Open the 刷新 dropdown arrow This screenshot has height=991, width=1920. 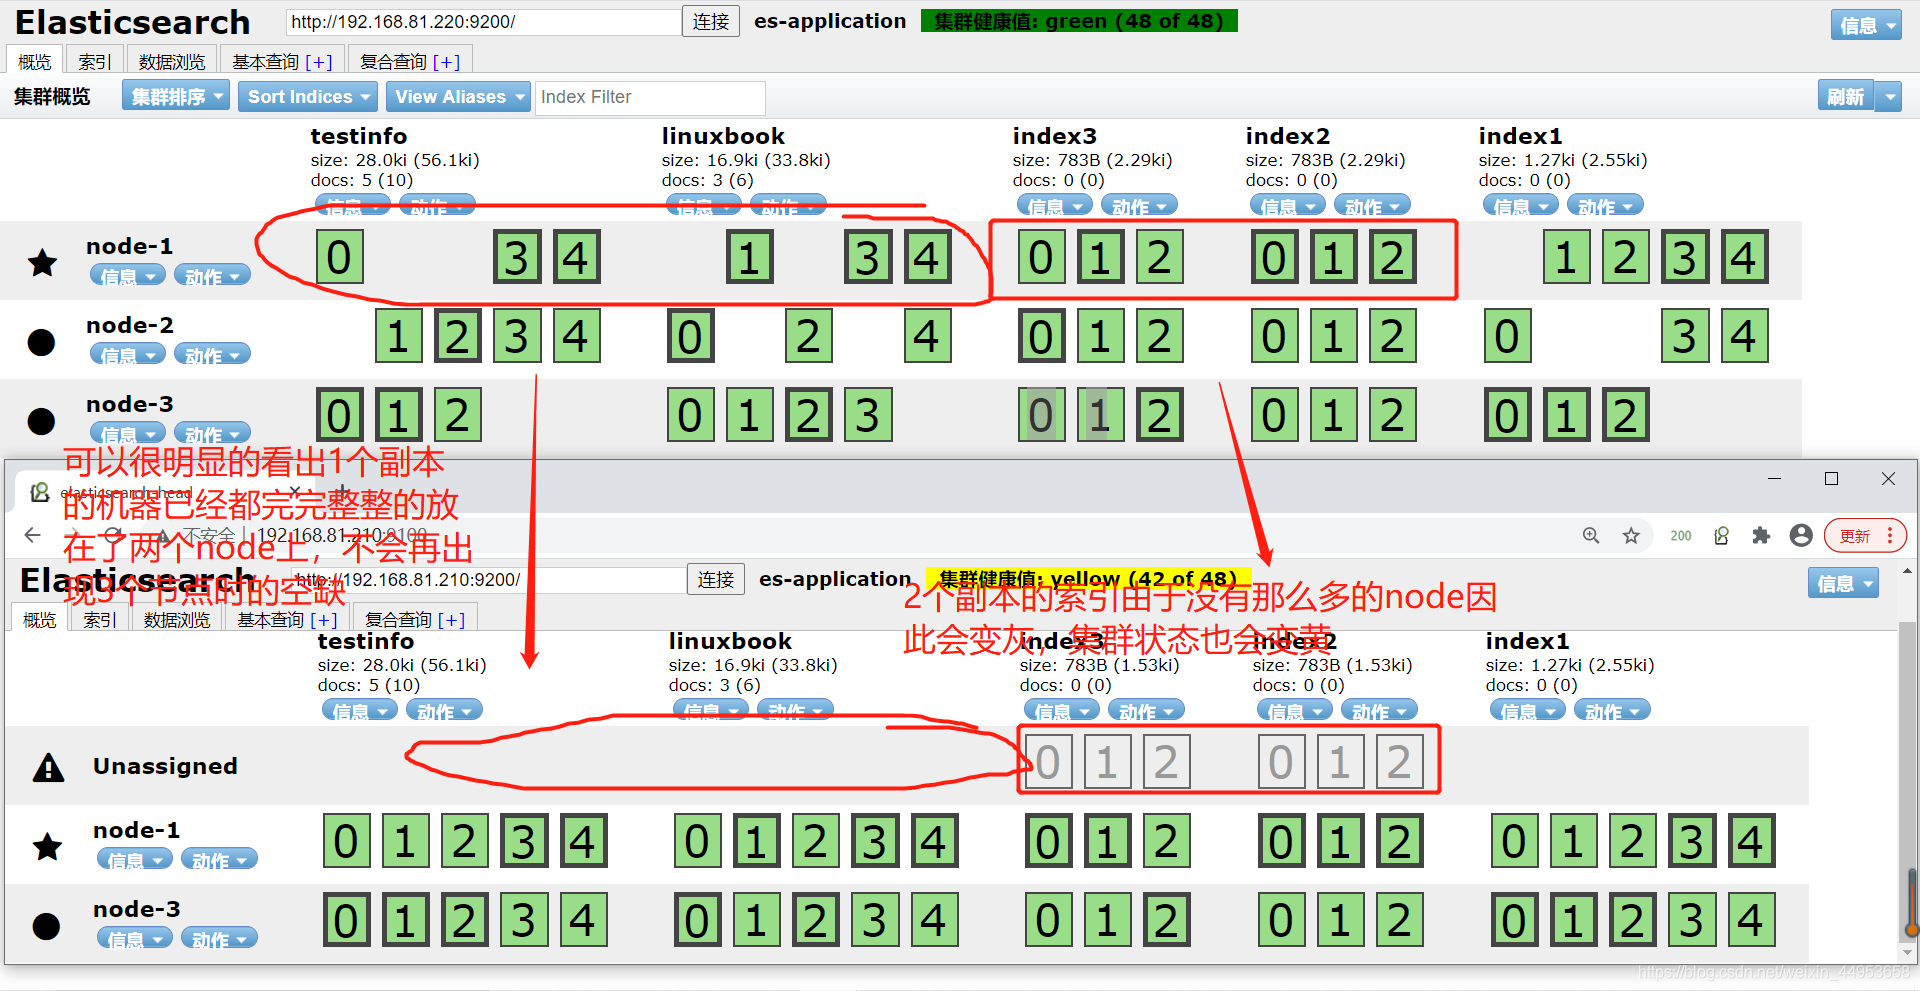pos(1889,97)
